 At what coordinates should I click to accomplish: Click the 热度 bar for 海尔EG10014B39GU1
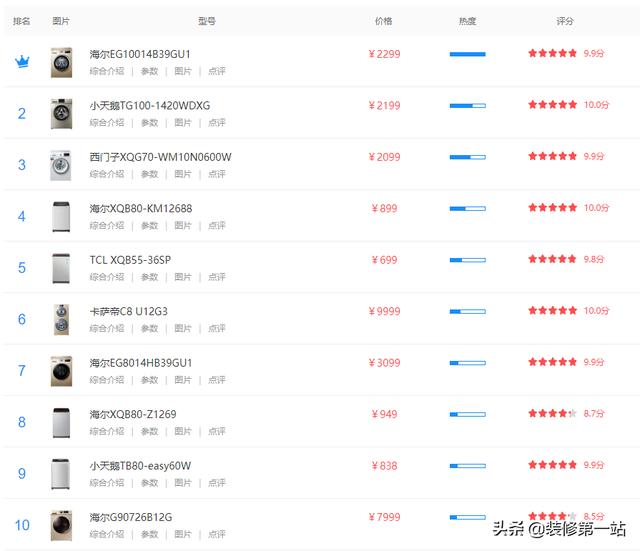pos(468,54)
